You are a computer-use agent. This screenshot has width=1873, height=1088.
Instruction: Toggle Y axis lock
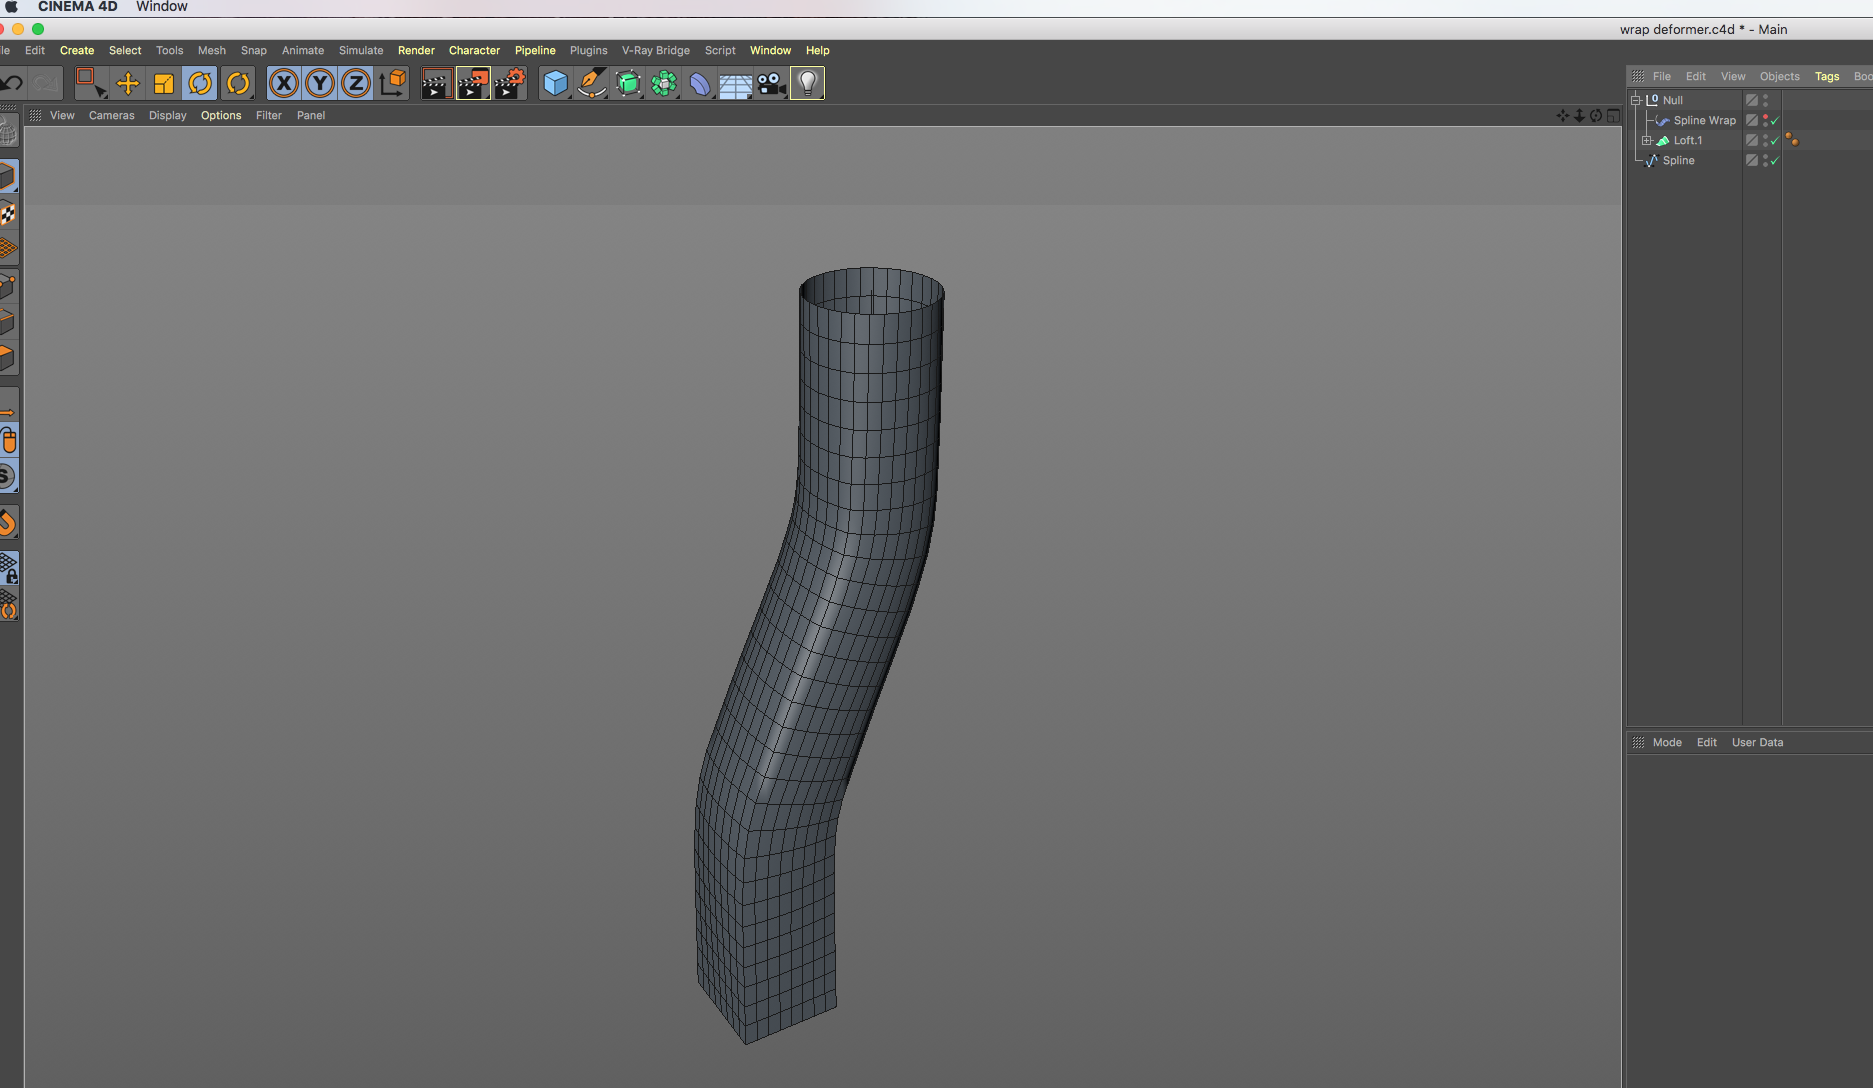320,83
